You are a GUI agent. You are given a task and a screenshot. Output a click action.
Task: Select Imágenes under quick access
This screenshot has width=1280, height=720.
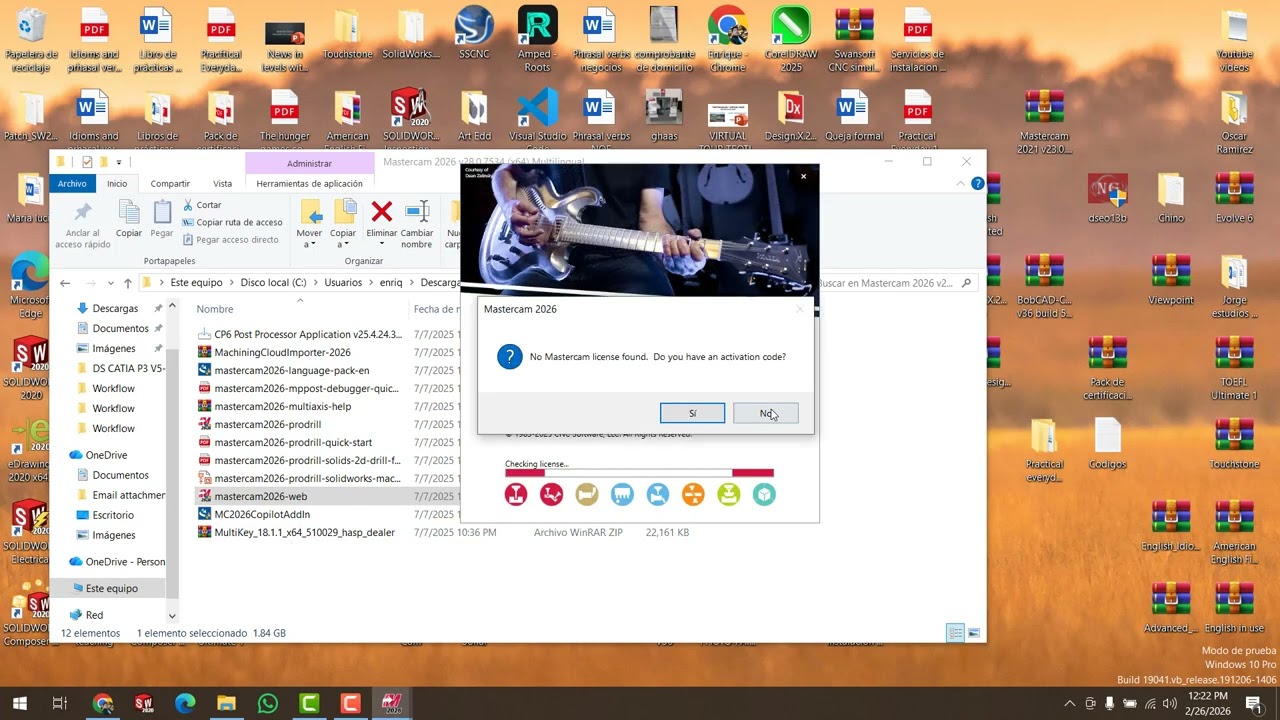click(x=113, y=348)
